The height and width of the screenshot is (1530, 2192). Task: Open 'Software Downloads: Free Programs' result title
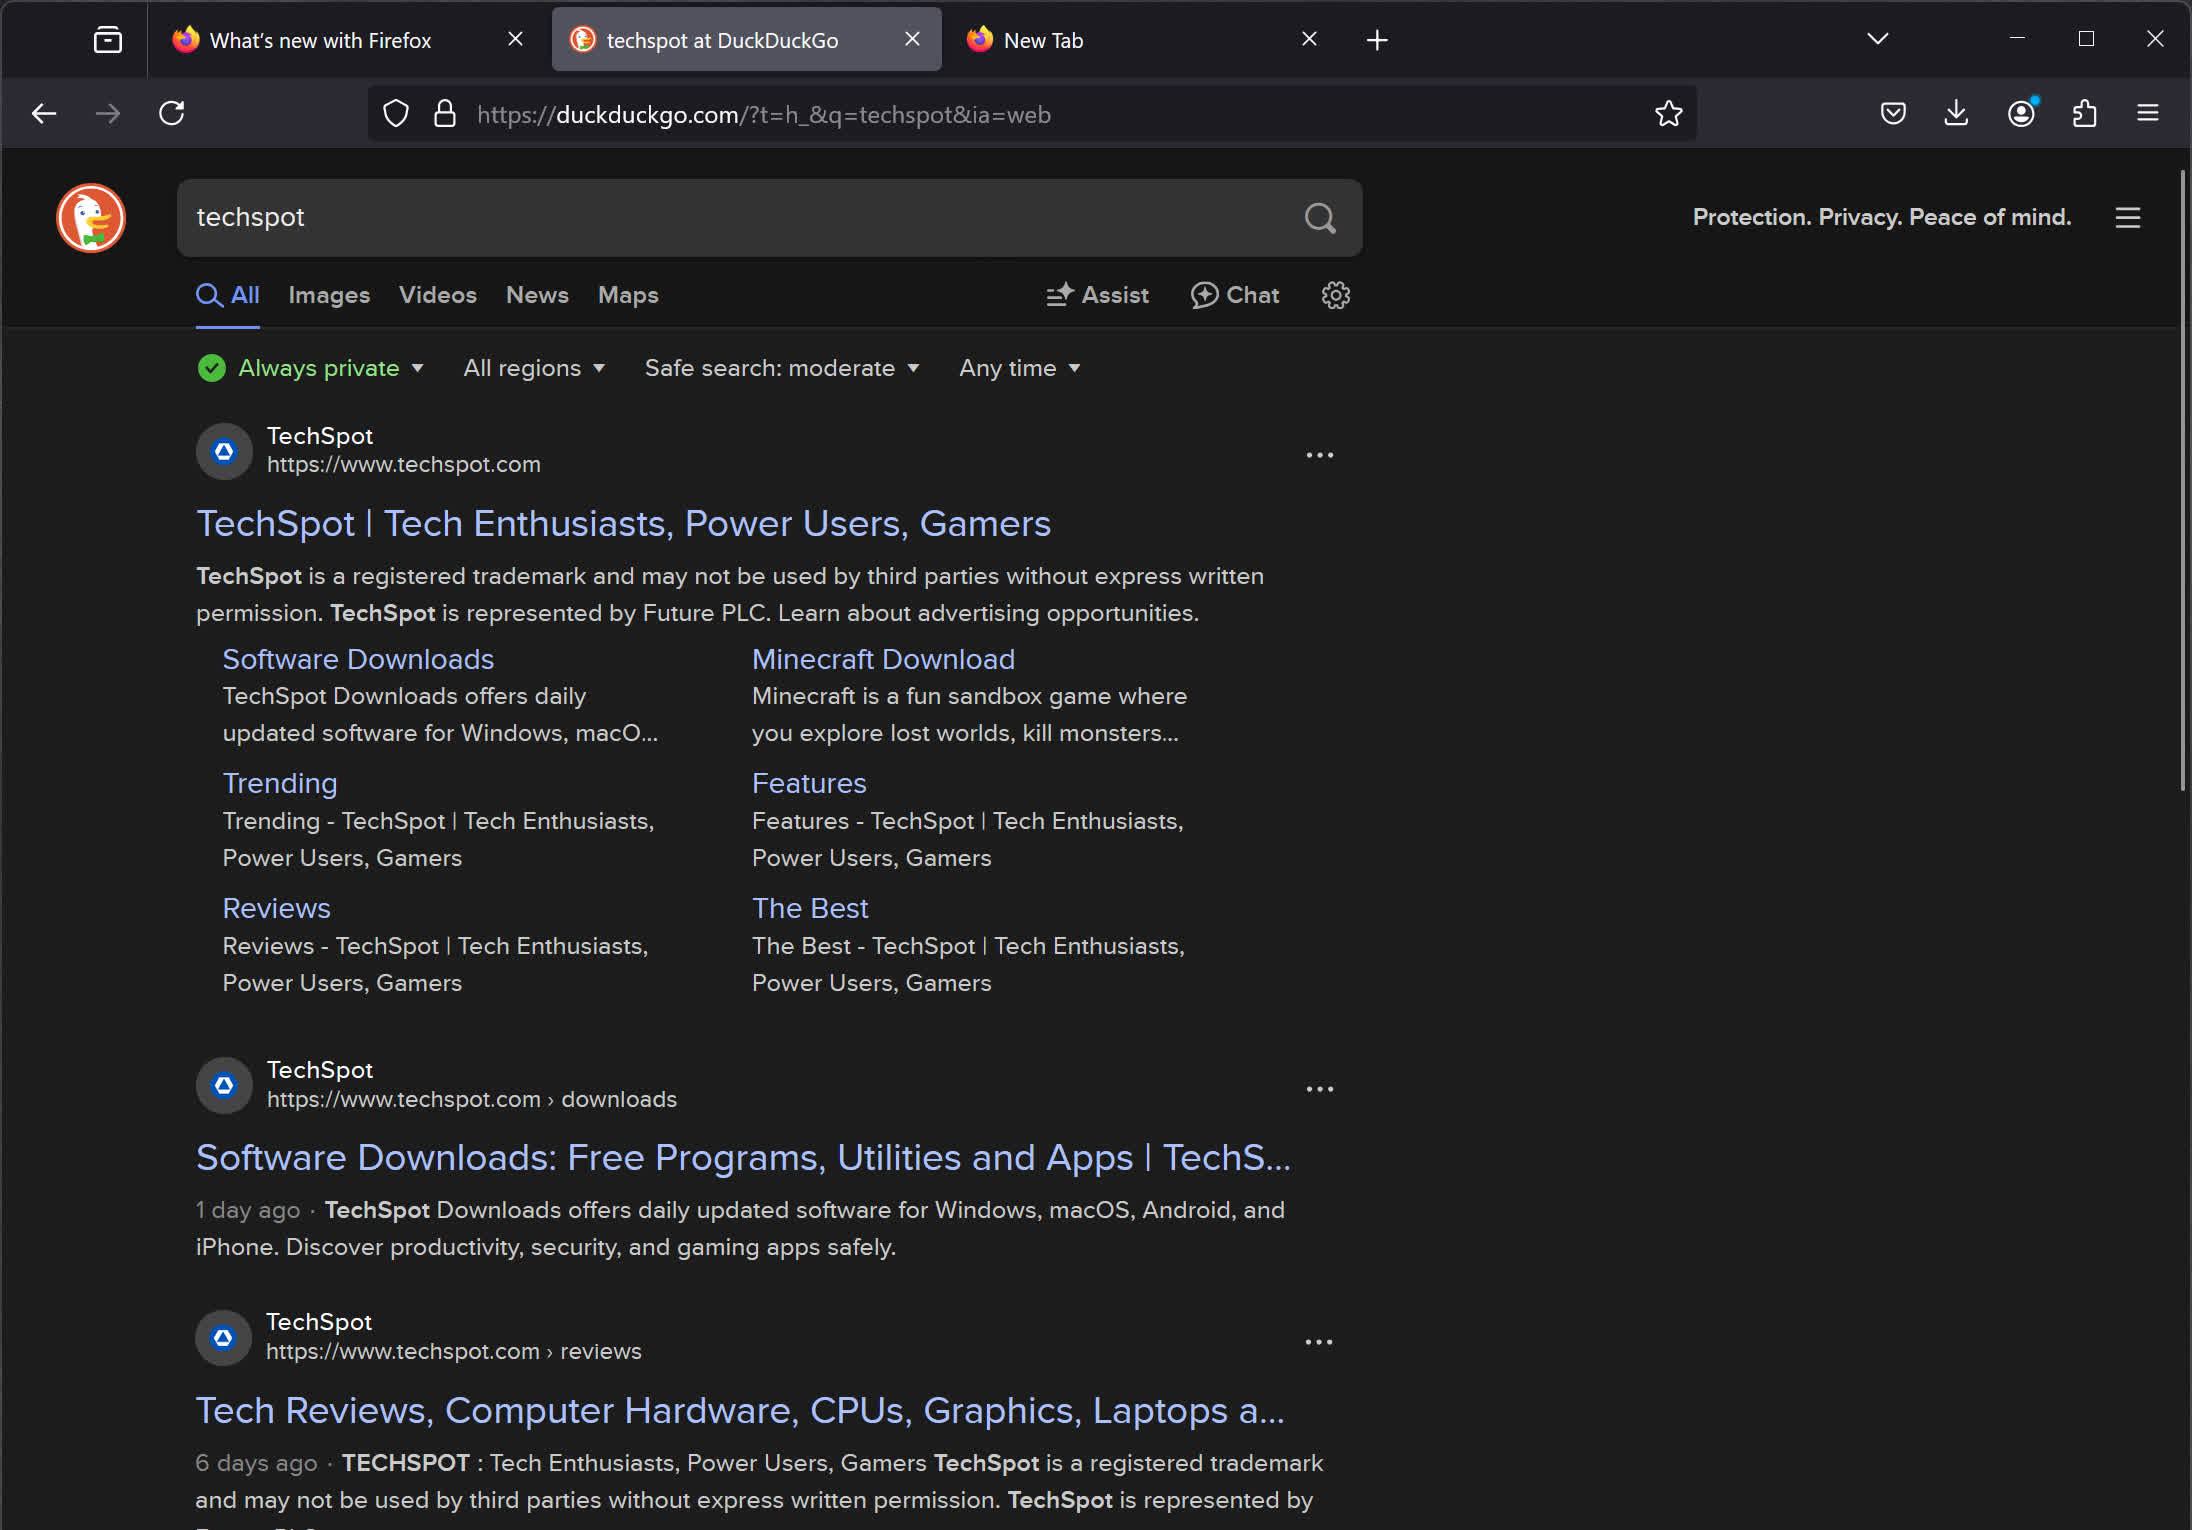(x=743, y=1158)
